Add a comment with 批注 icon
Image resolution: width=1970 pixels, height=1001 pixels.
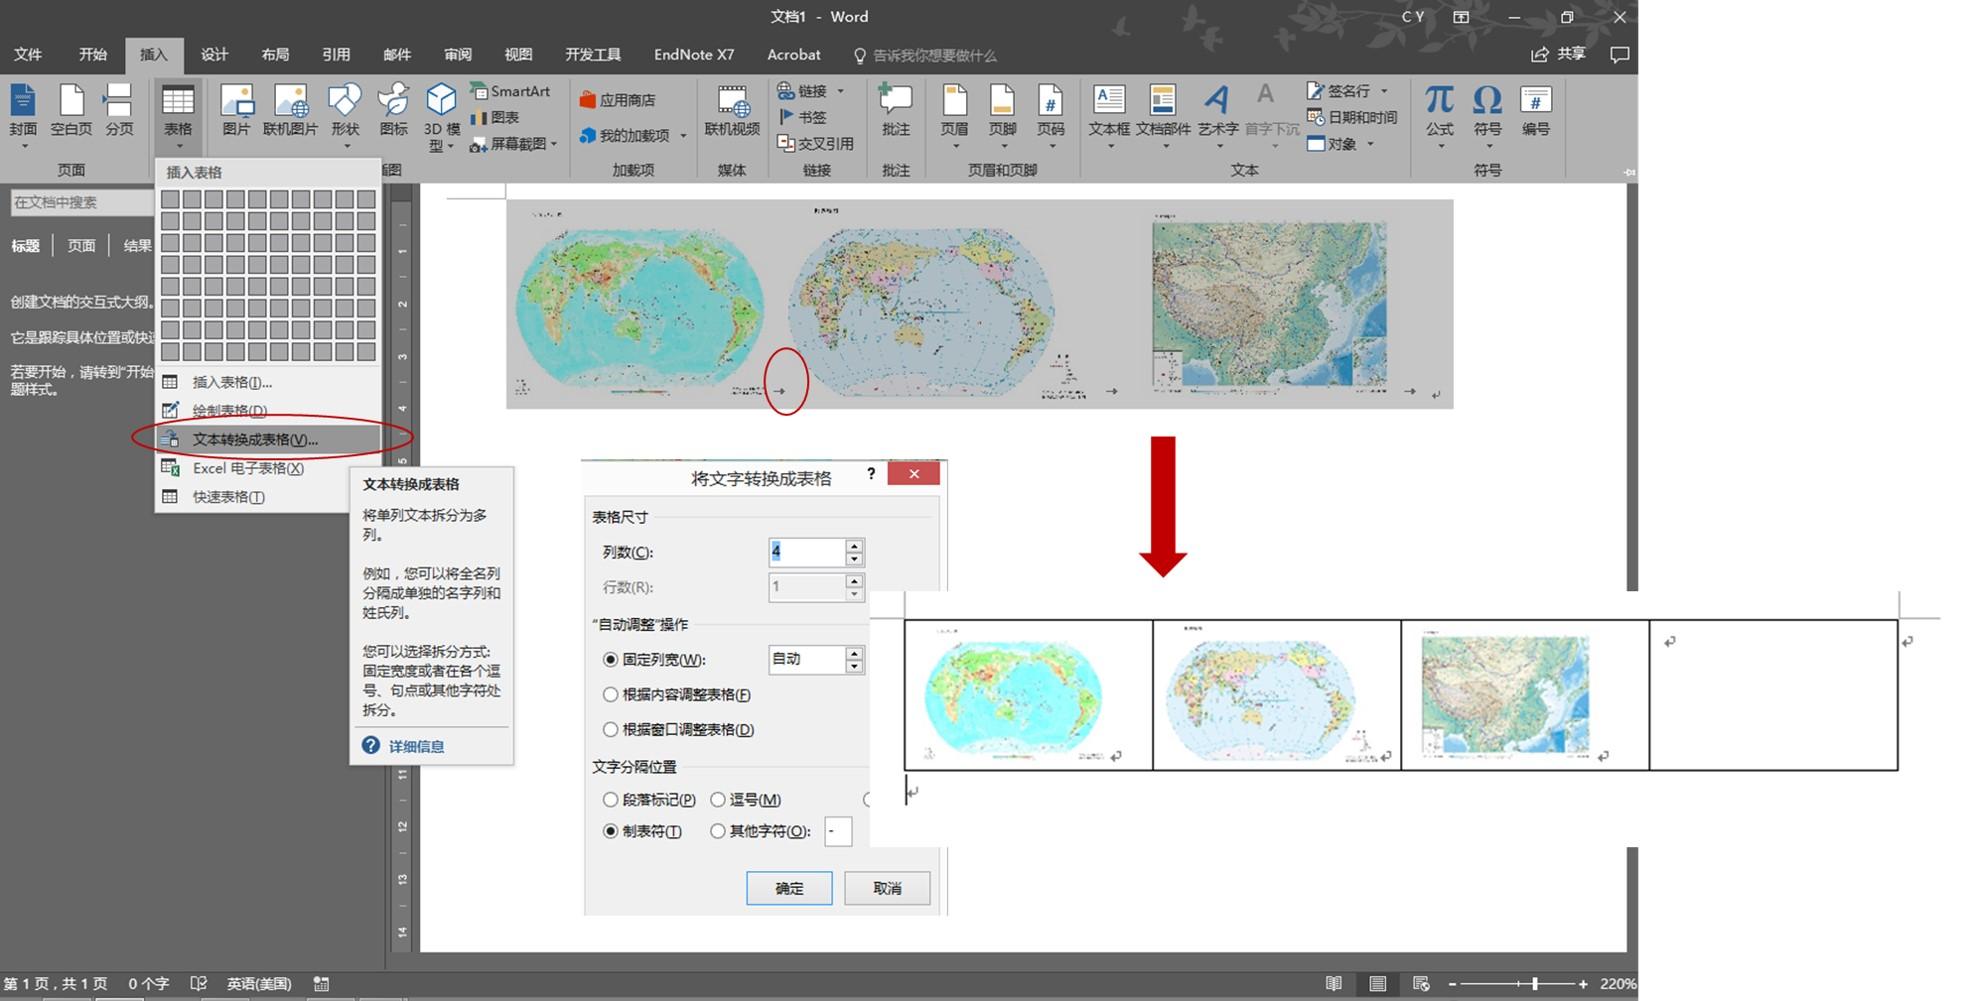pyautogui.click(x=895, y=110)
